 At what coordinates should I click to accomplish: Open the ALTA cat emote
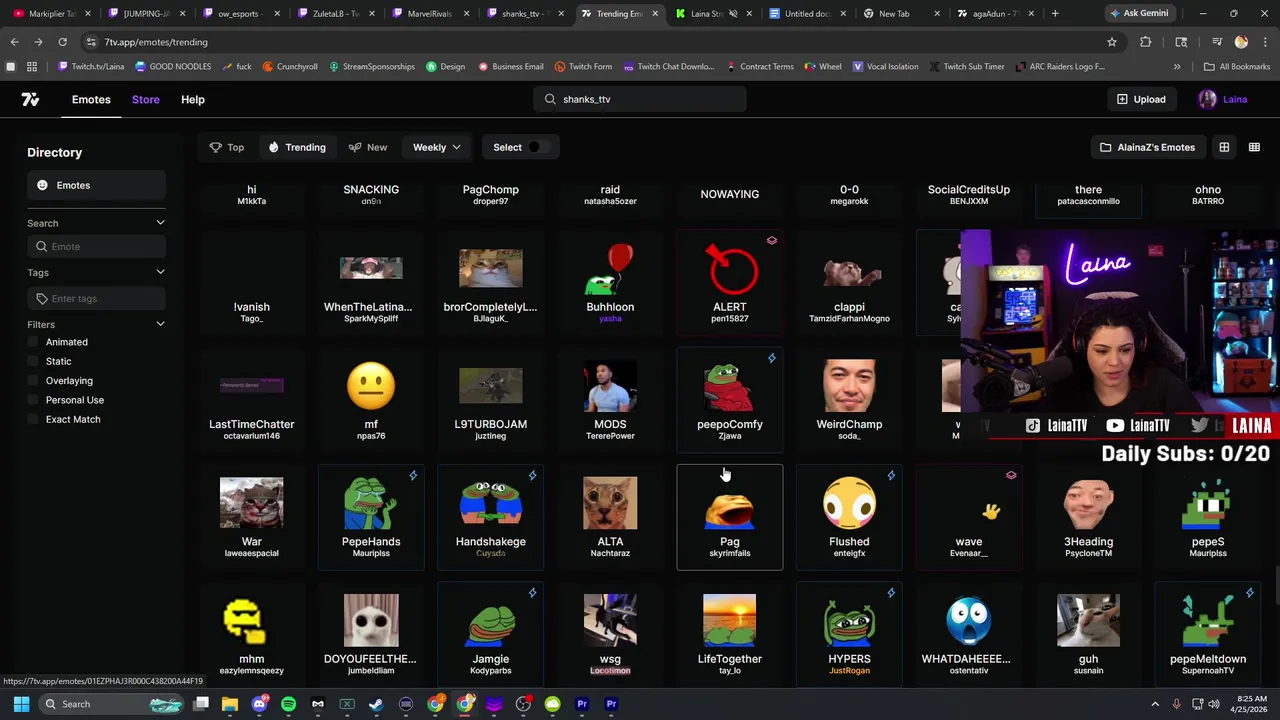coord(610,516)
